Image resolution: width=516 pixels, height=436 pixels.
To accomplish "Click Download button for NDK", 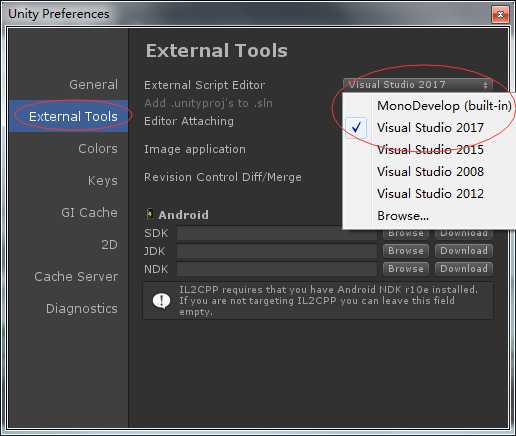I will click(x=464, y=268).
